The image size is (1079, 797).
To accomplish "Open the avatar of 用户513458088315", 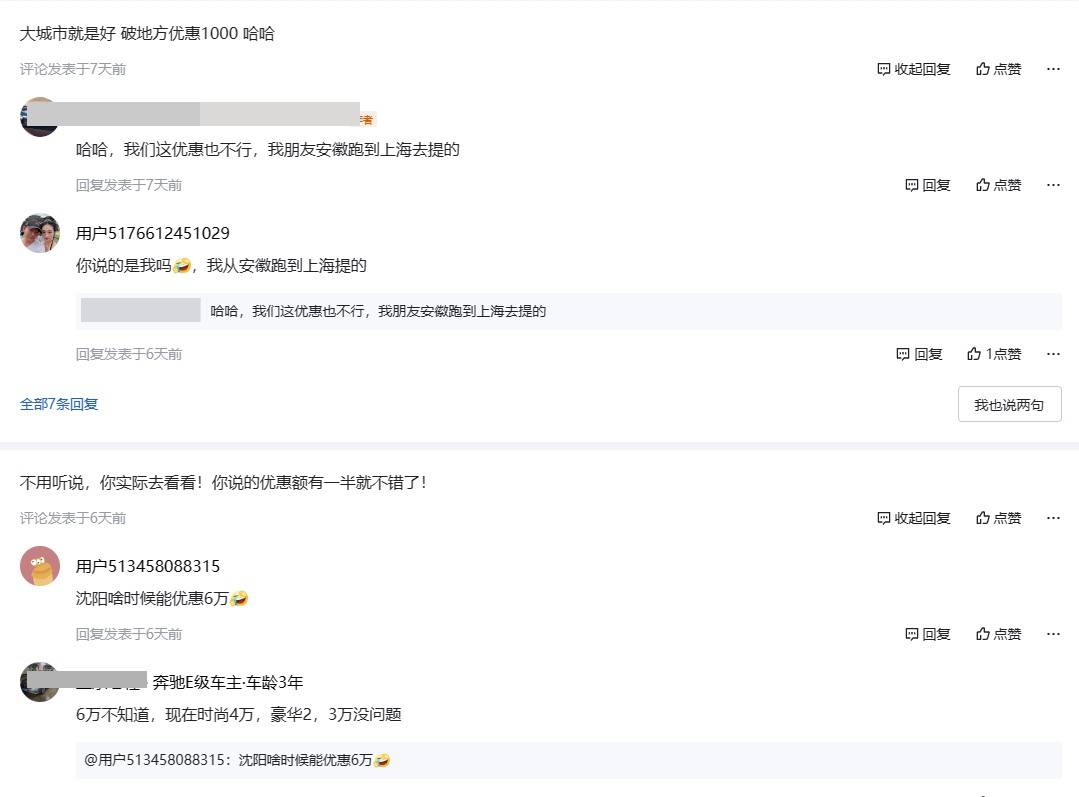I will (40, 566).
